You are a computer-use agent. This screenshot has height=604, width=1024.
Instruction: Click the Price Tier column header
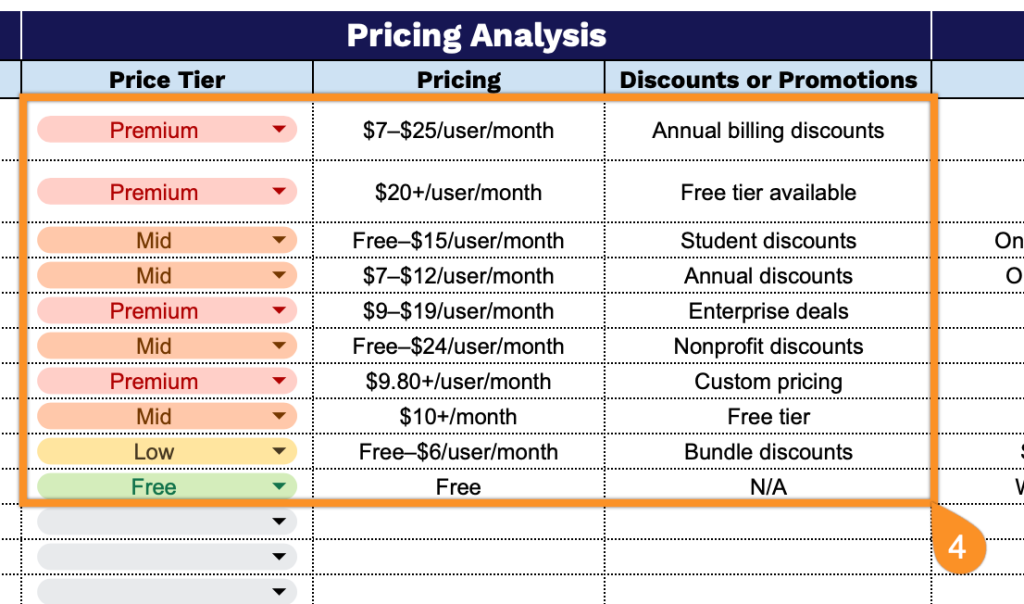point(167,80)
